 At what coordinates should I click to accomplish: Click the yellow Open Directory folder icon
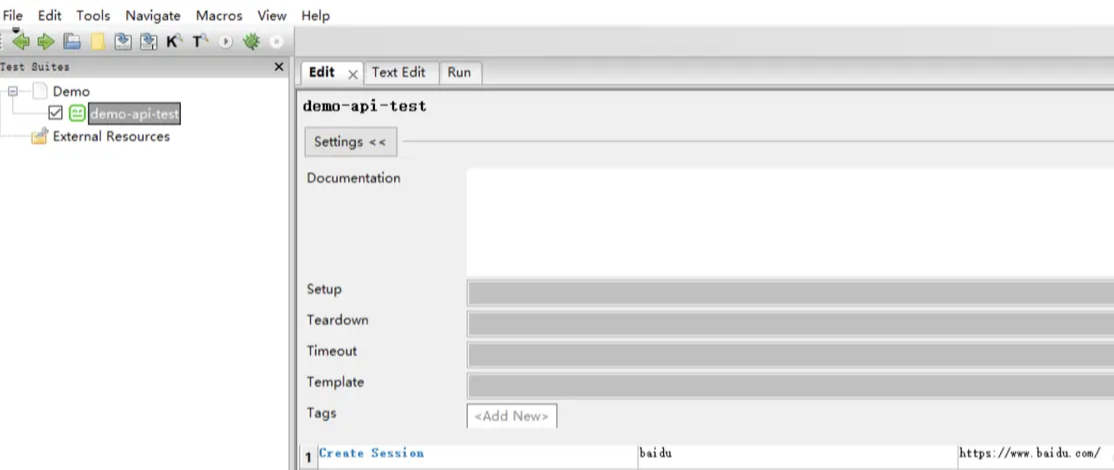click(97, 42)
